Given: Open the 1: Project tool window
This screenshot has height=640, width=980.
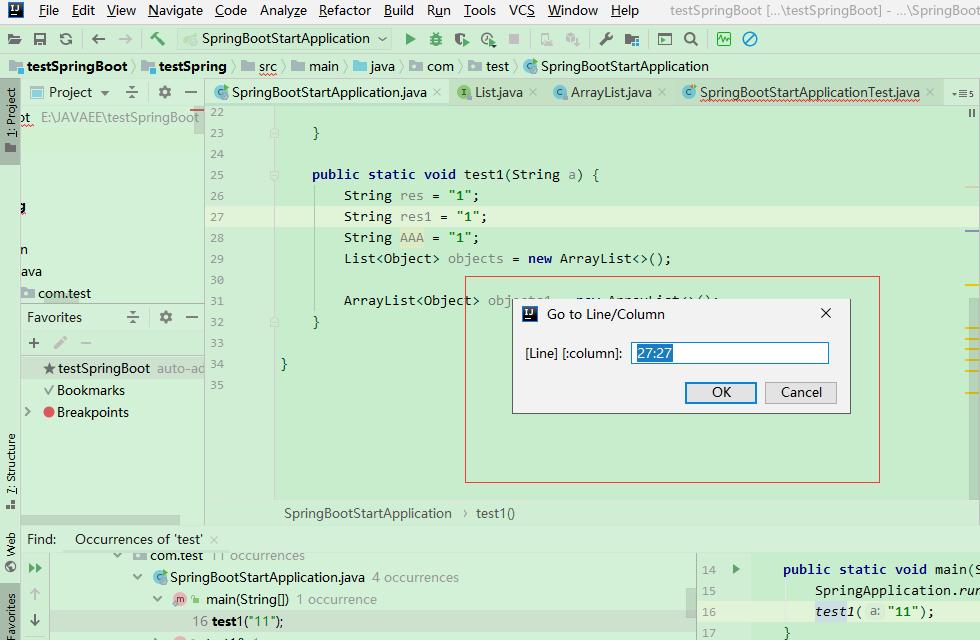Looking at the screenshot, I should tap(11, 119).
